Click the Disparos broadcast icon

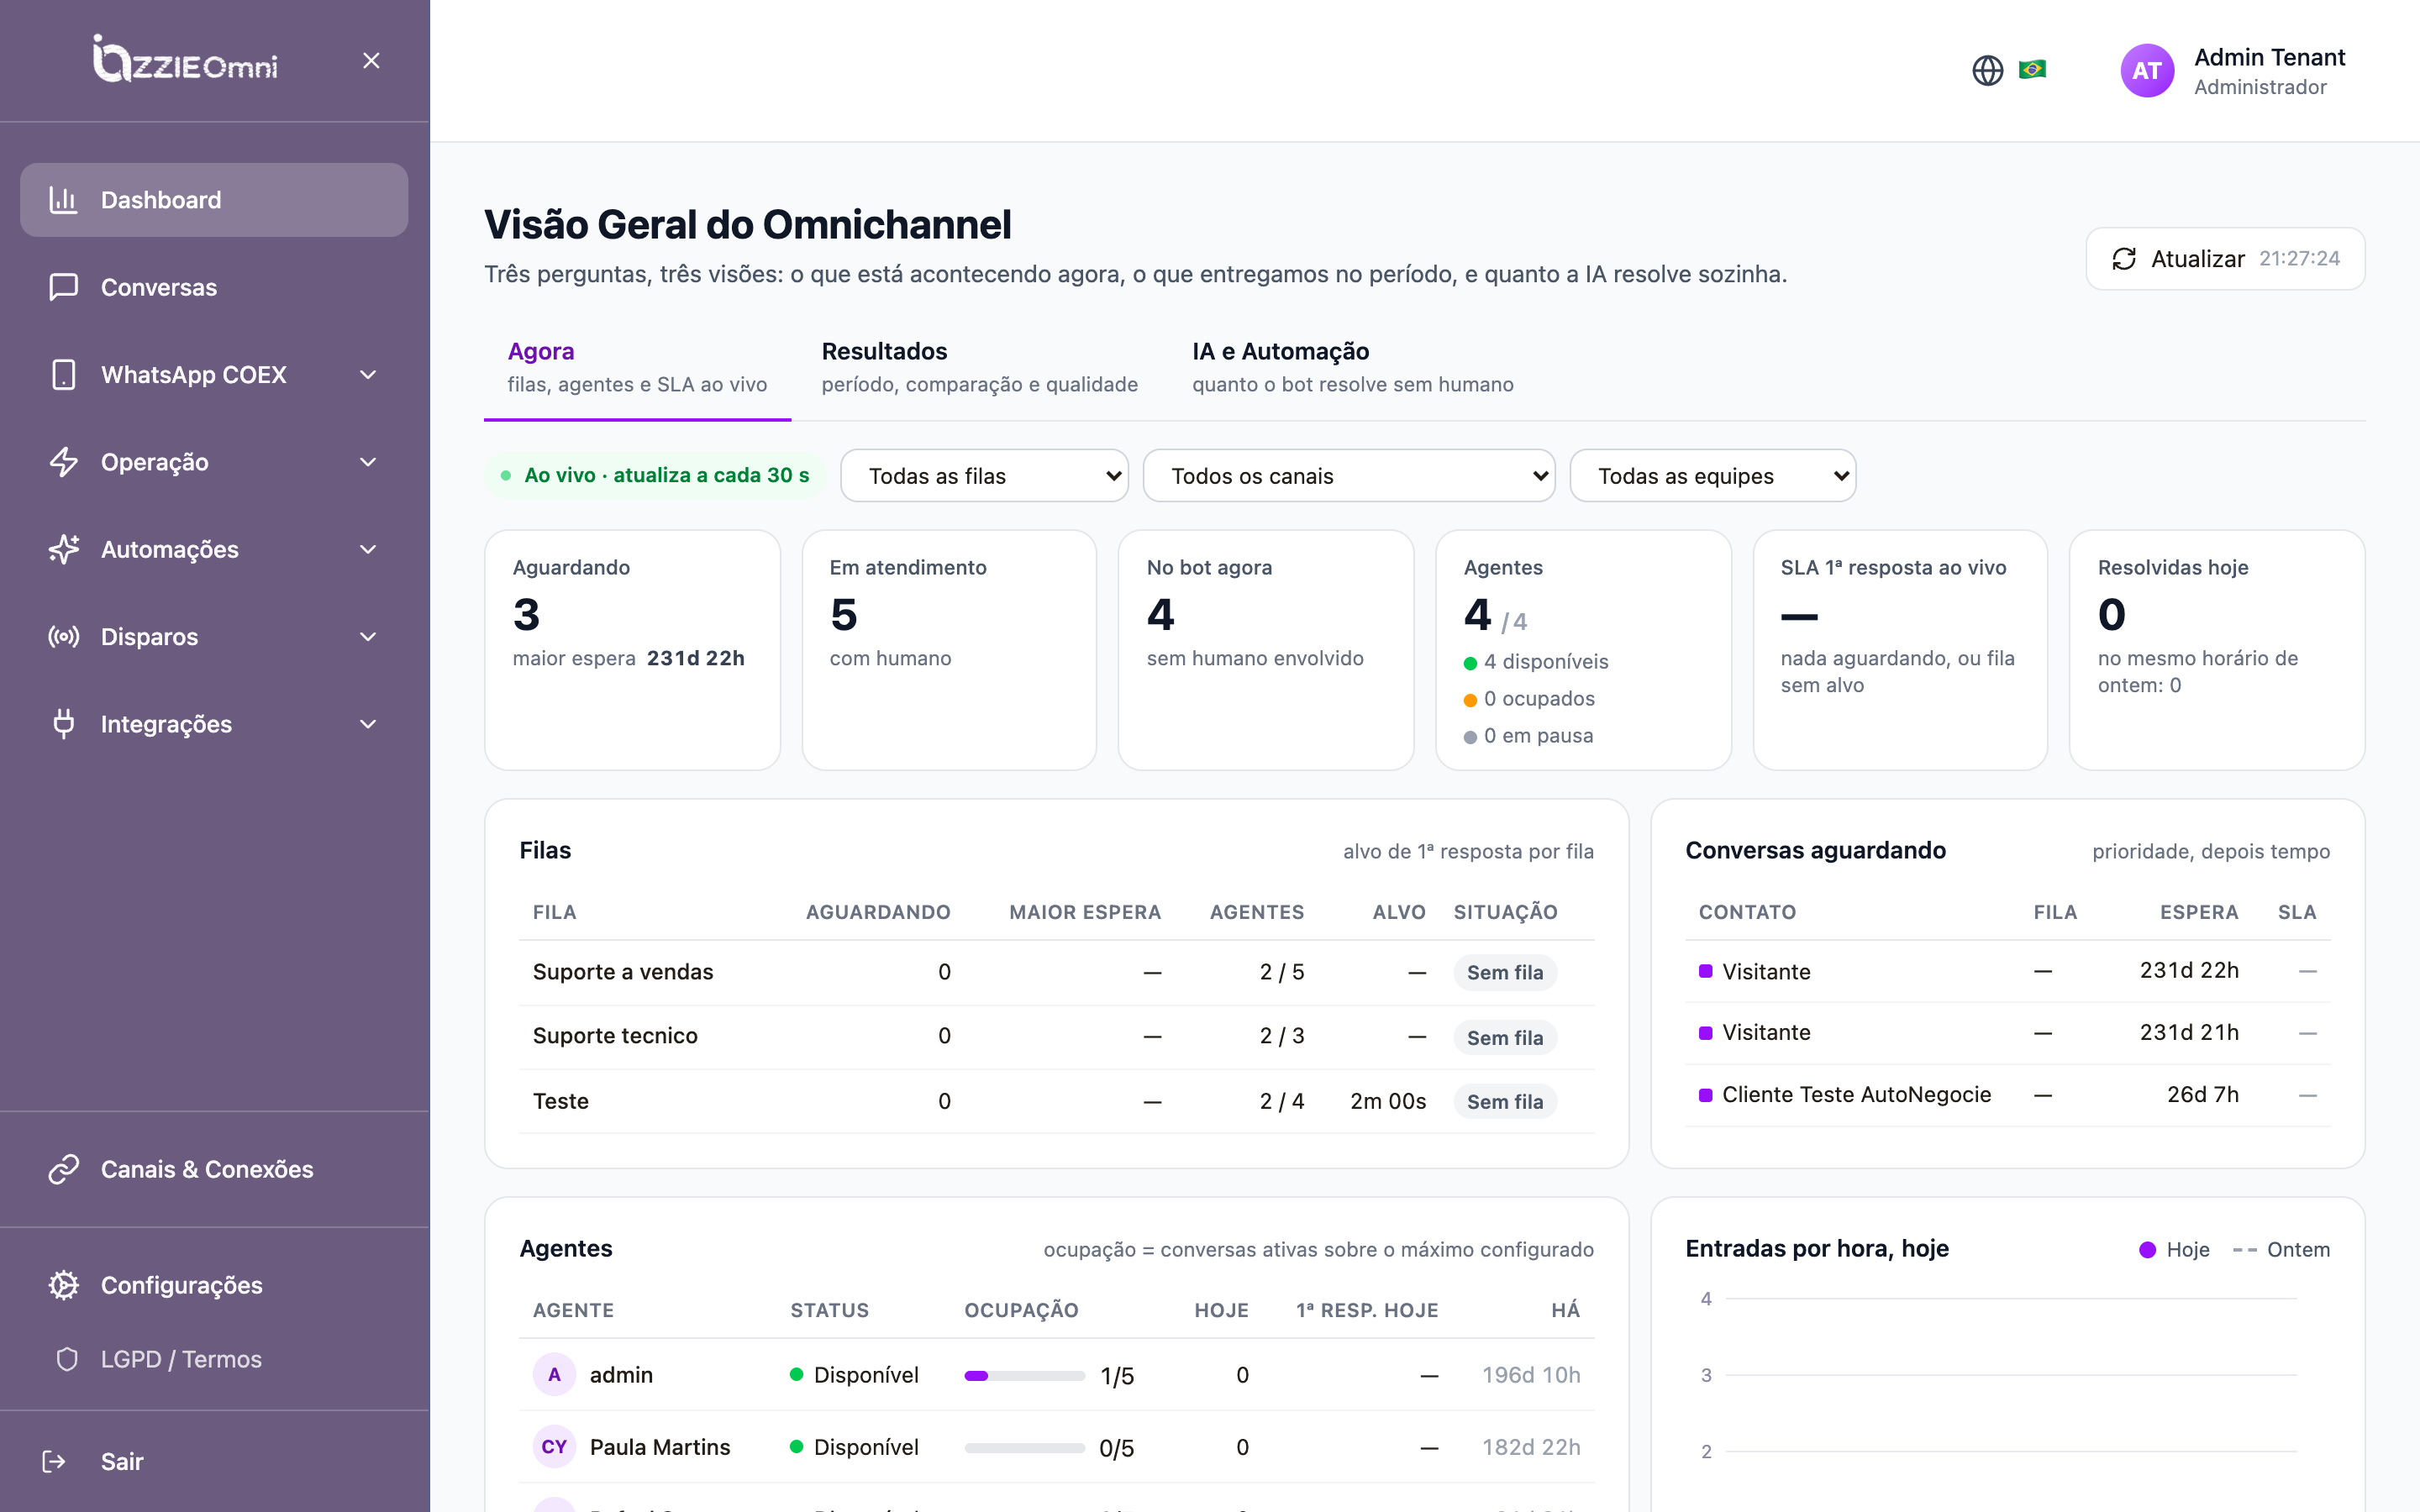[64, 636]
